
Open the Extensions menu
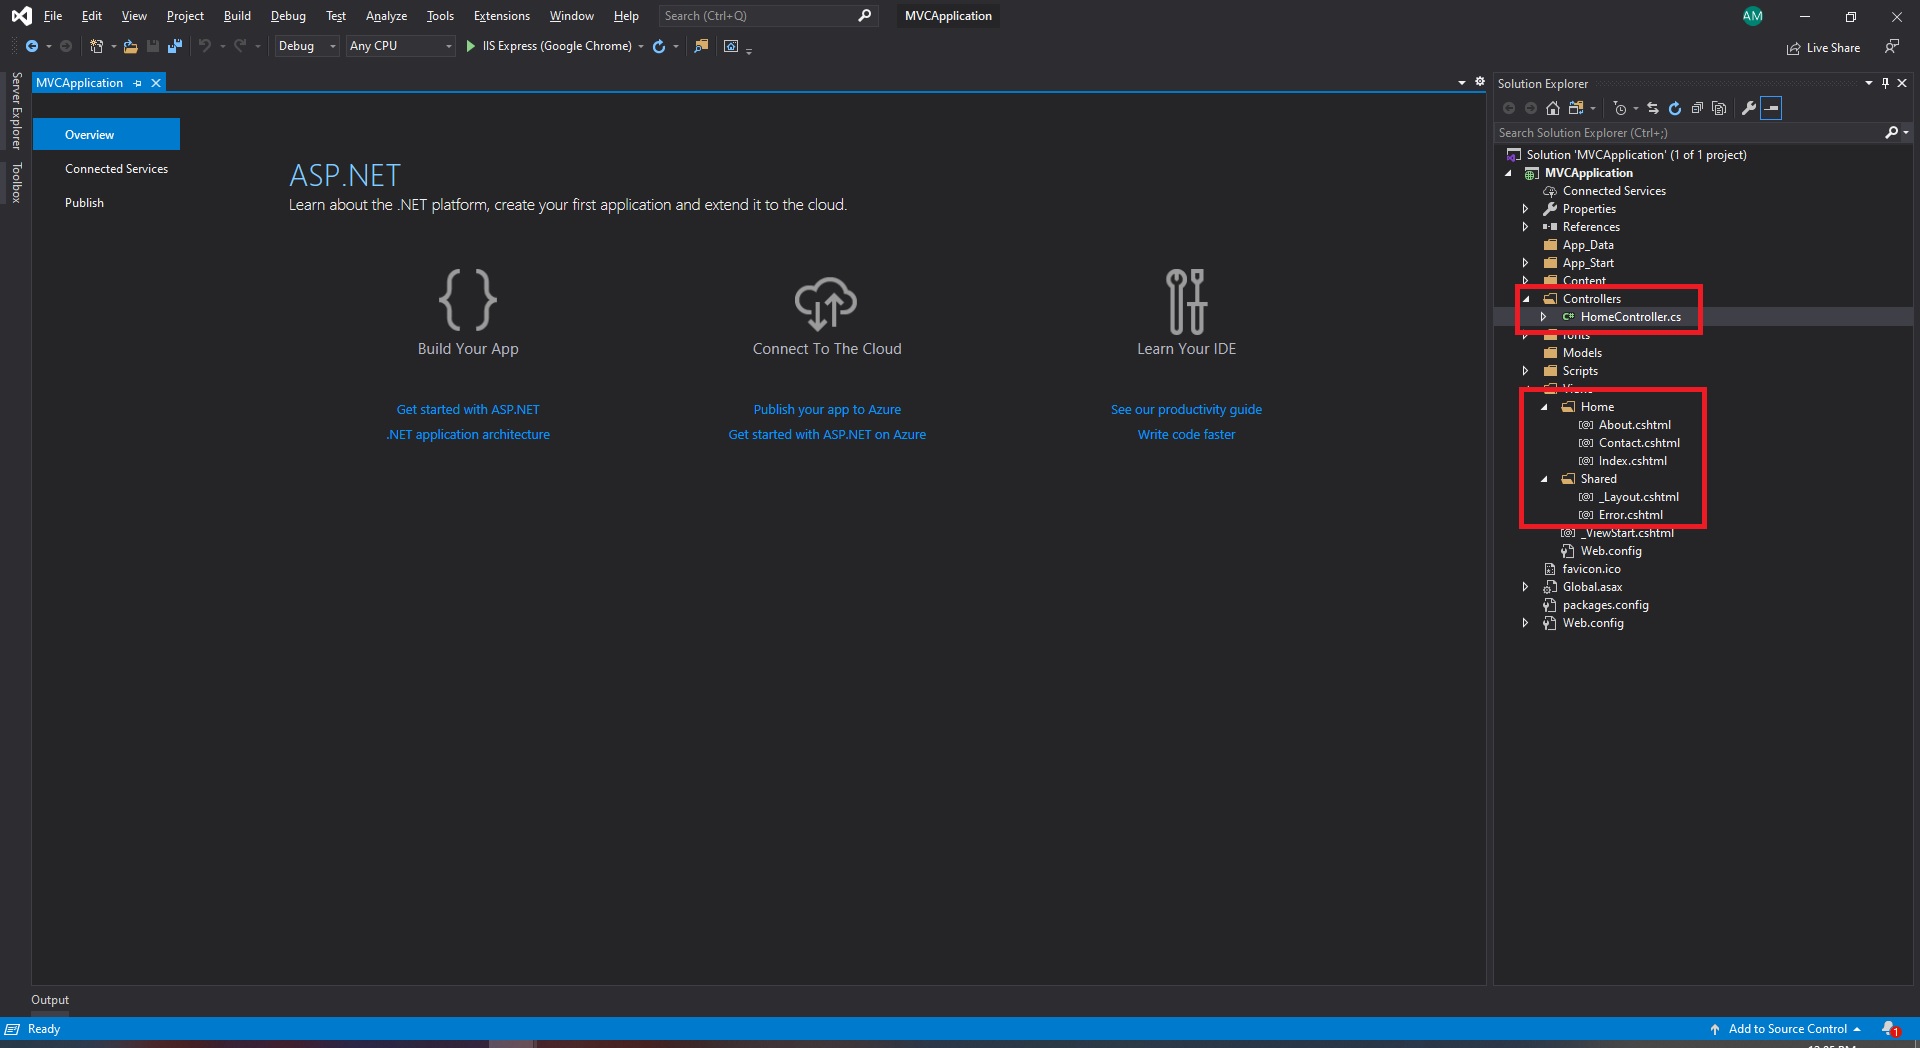pyautogui.click(x=502, y=16)
